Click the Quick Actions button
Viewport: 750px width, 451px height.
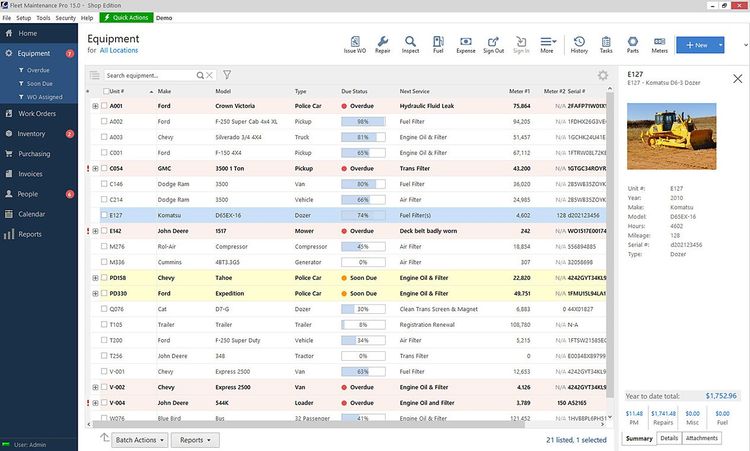[x=126, y=18]
